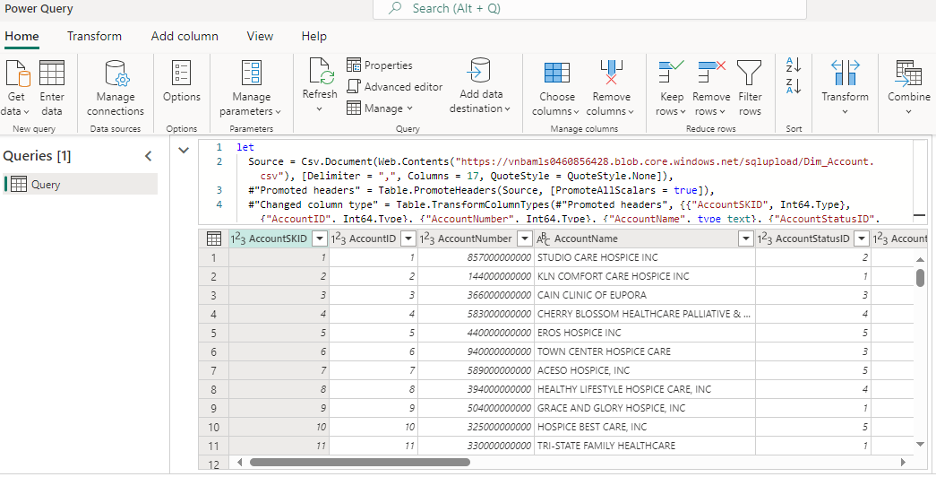The image size is (936, 478).
Task: Sort column descending Z to A
Action: point(793,86)
